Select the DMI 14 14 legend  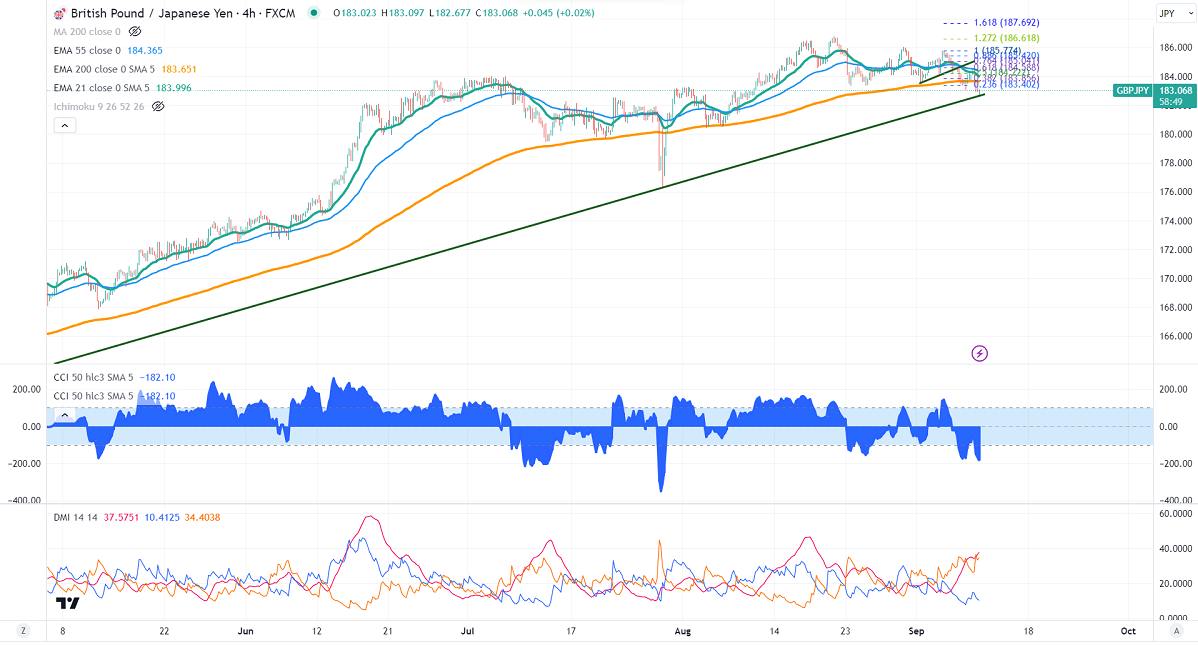click(x=76, y=518)
